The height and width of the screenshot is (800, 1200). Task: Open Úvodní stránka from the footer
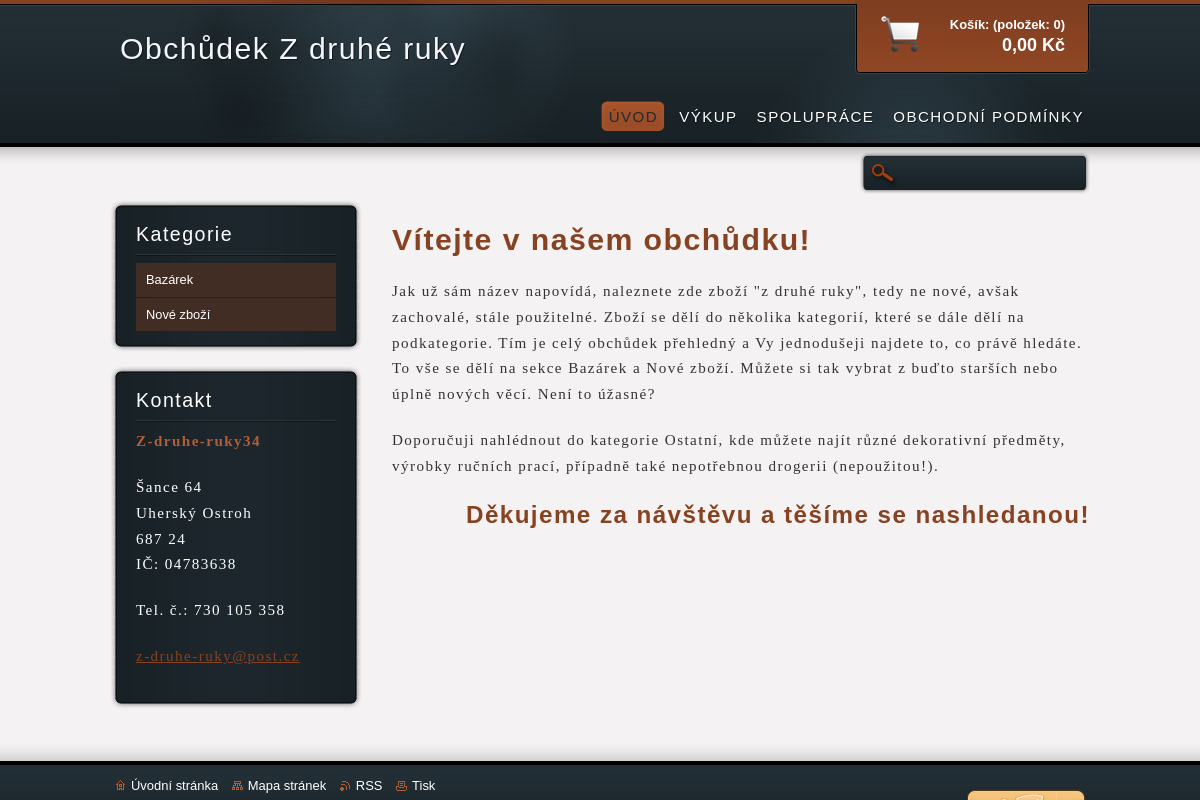pyautogui.click(x=175, y=785)
